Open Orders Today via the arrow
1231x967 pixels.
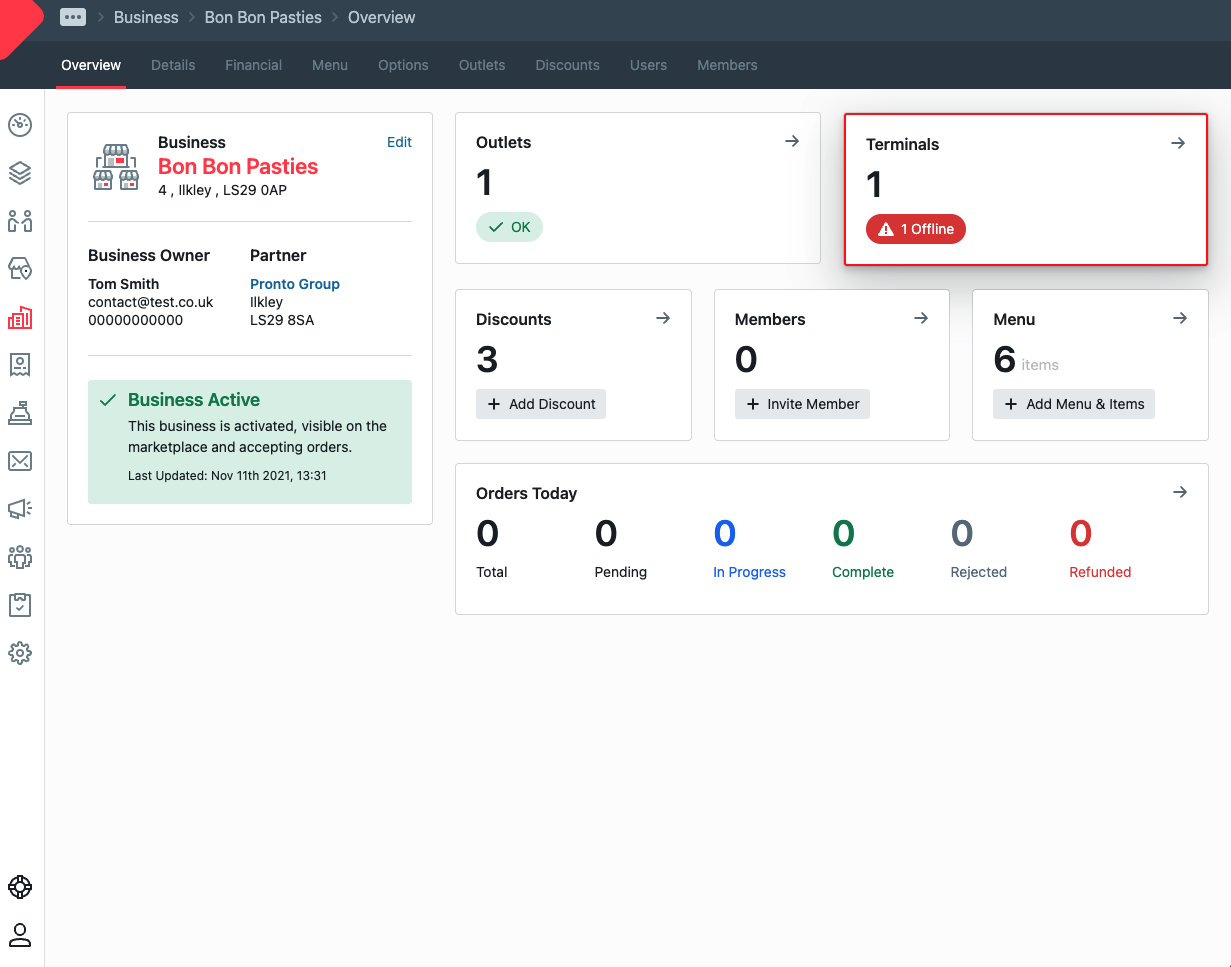(1180, 492)
